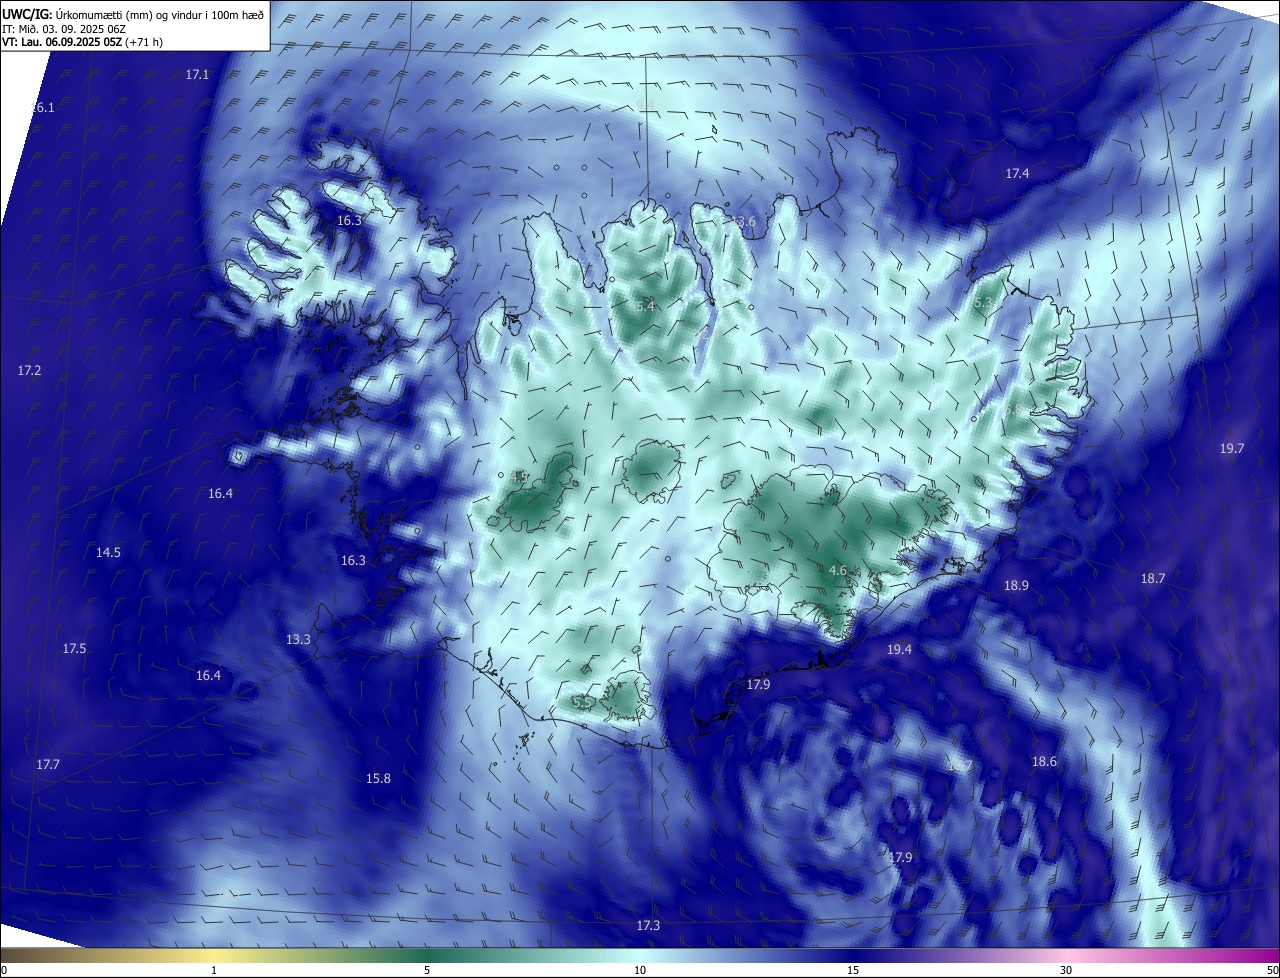Viewport: 1280px width, 978px height.
Task: Click the 18.7 value label
Action: (x=1153, y=579)
